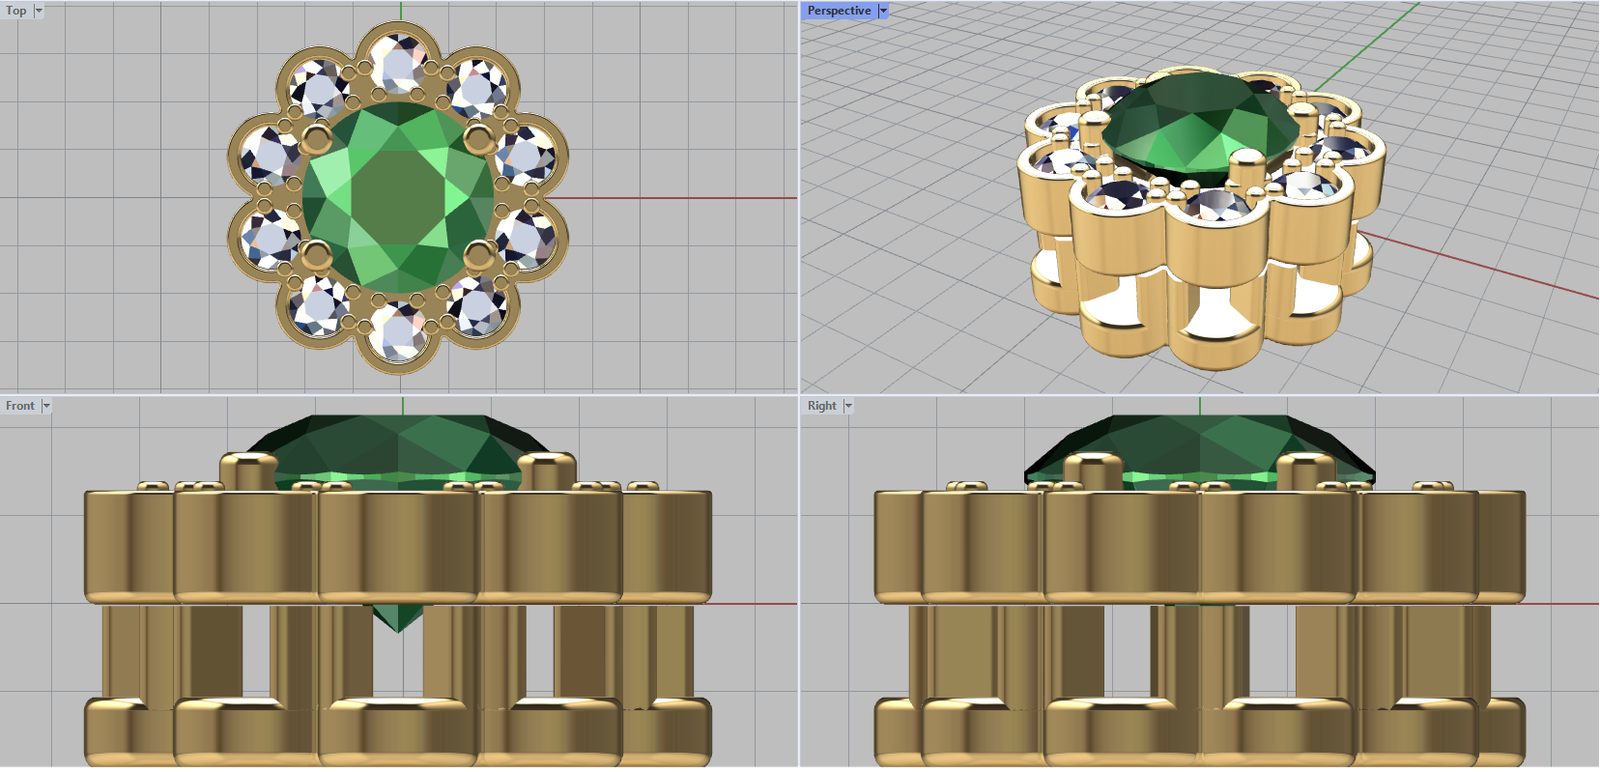Image resolution: width=1600 pixels, height=772 pixels.
Task: Click the emerald crown in Right view
Action: coord(1199,438)
